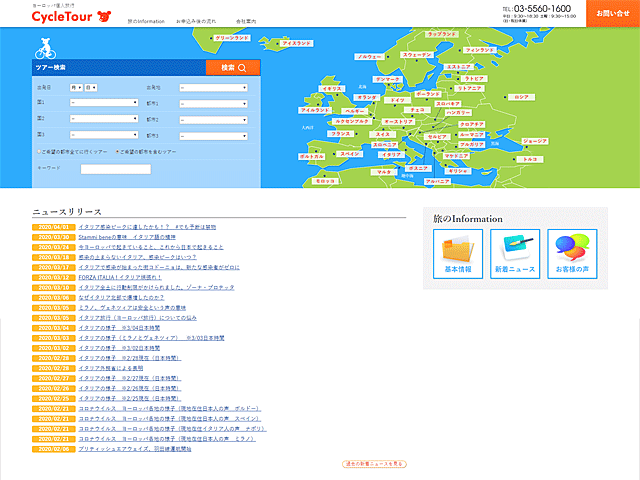640x480 pixels.
Task: Click the お問い合せ contact button
Action: 613,13
